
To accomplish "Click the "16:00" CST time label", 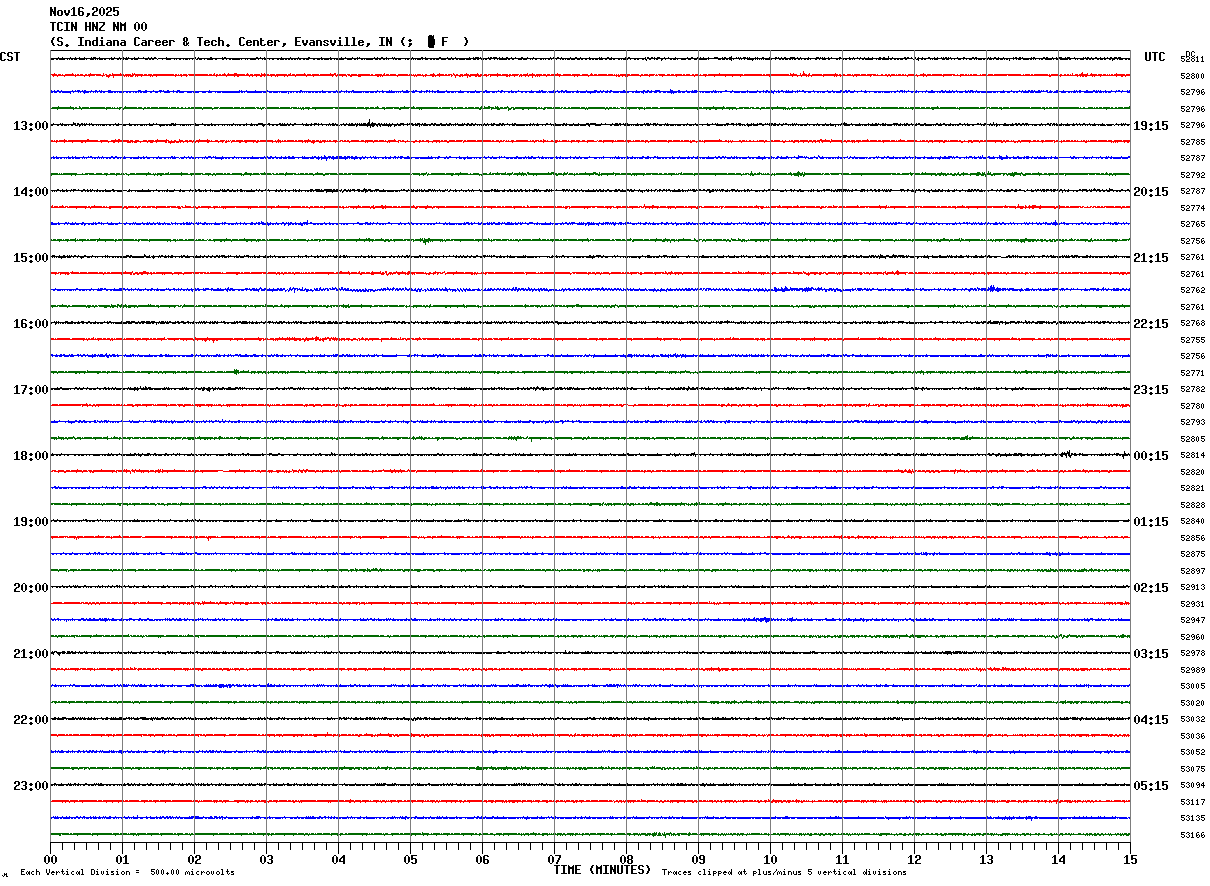I will (31, 324).
